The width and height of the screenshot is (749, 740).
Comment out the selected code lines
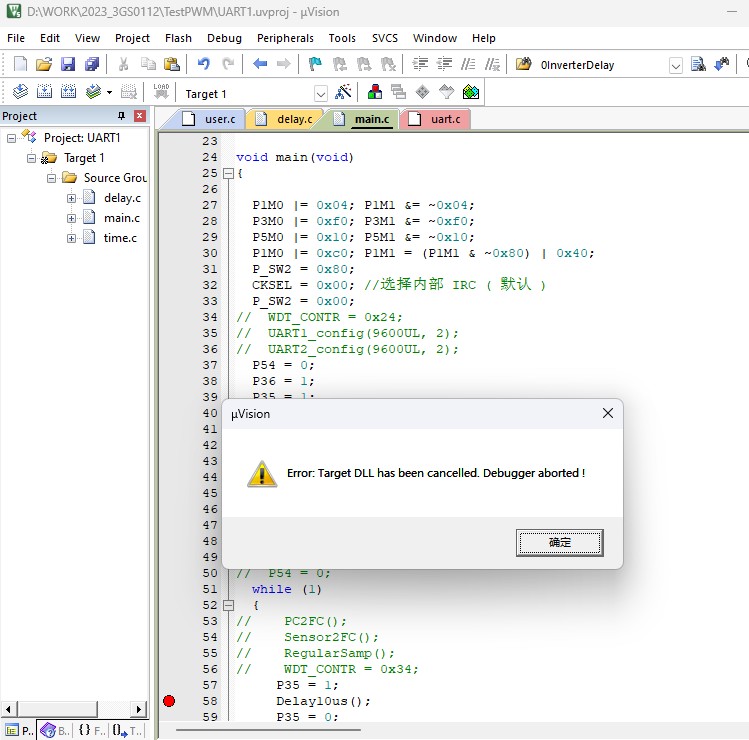[x=468, y=64]
